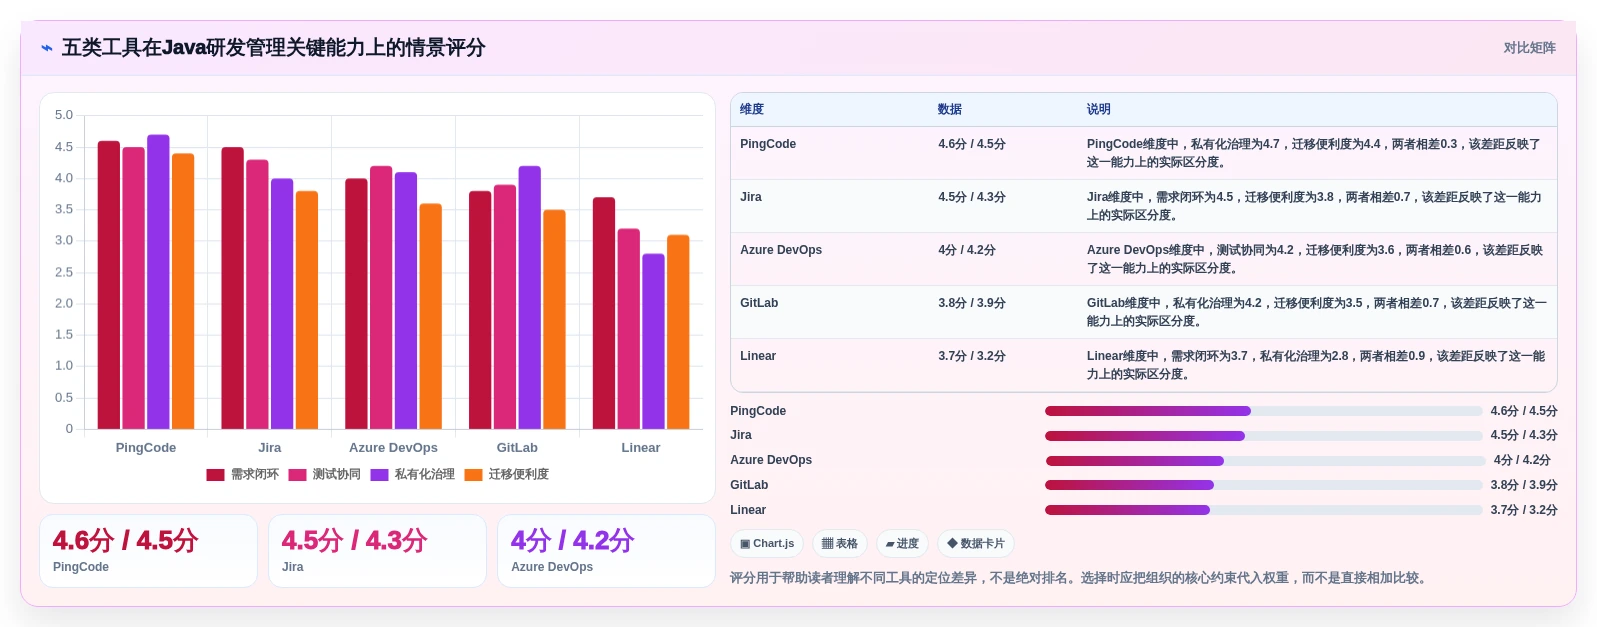Click the Linear progress bar
The width and height of the screenshot is (1597, 627).
click(x=1263, y=510)
